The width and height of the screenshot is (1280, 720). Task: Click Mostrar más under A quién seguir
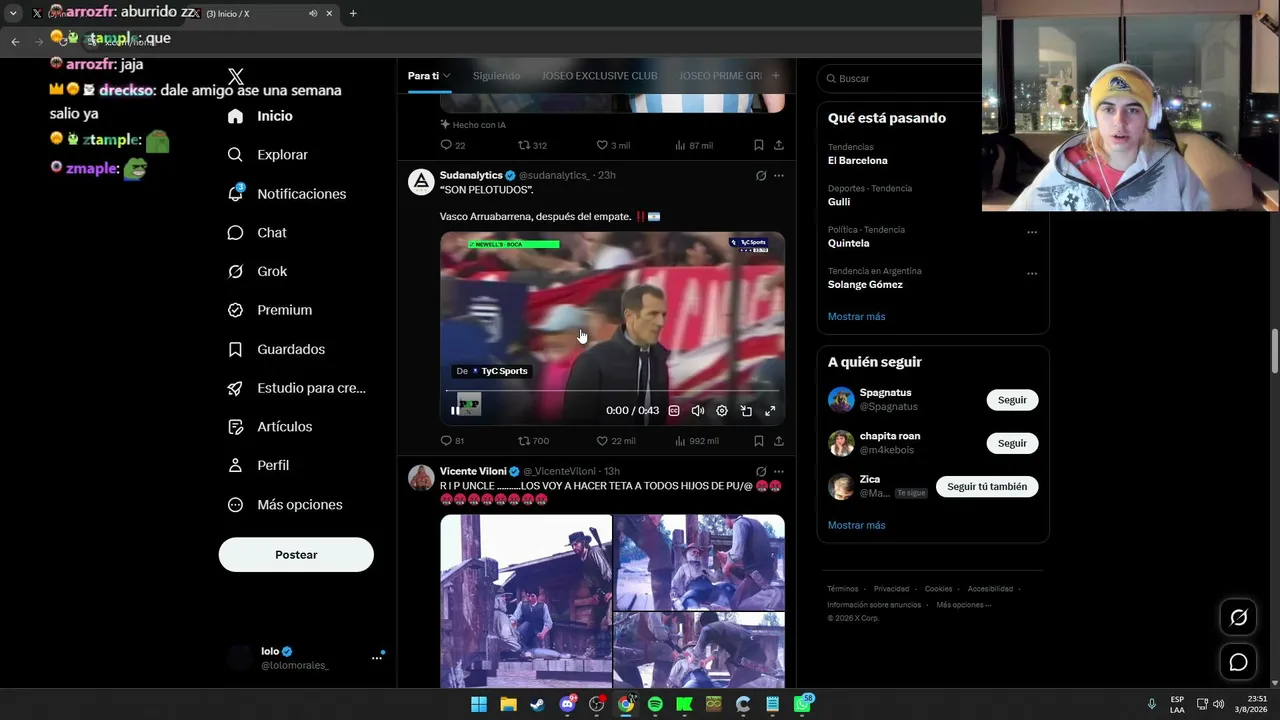pos(856,526)
